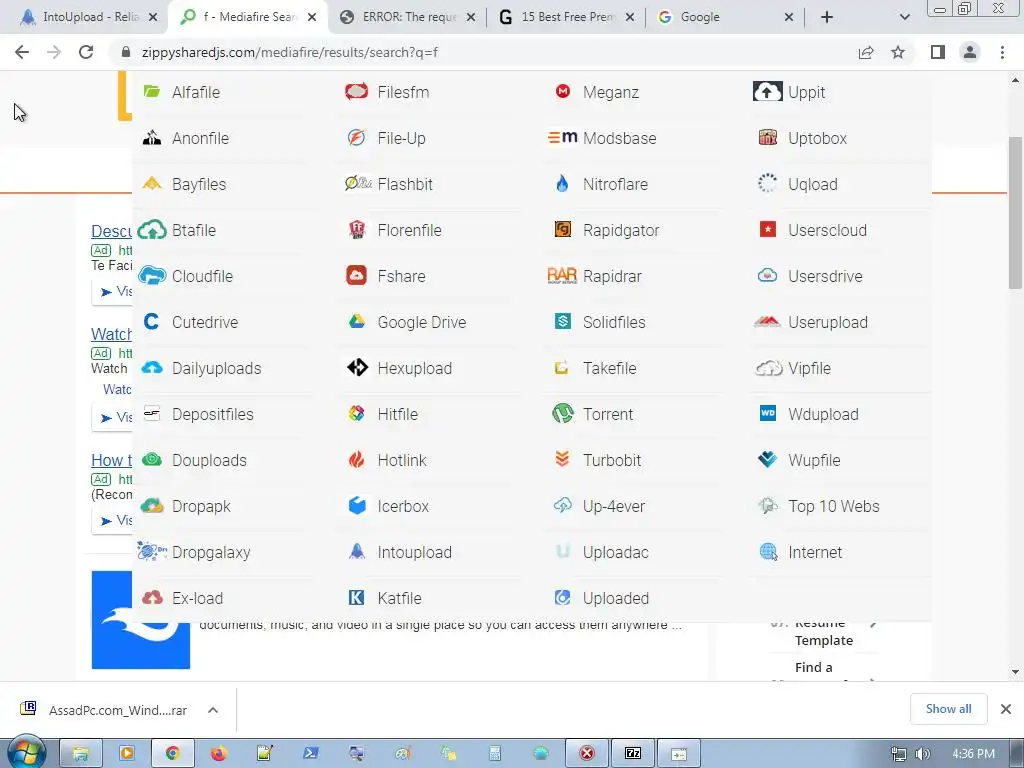Click the taskbar volume icon
Screen dimensions: 1024x768
tap(922, 754)
